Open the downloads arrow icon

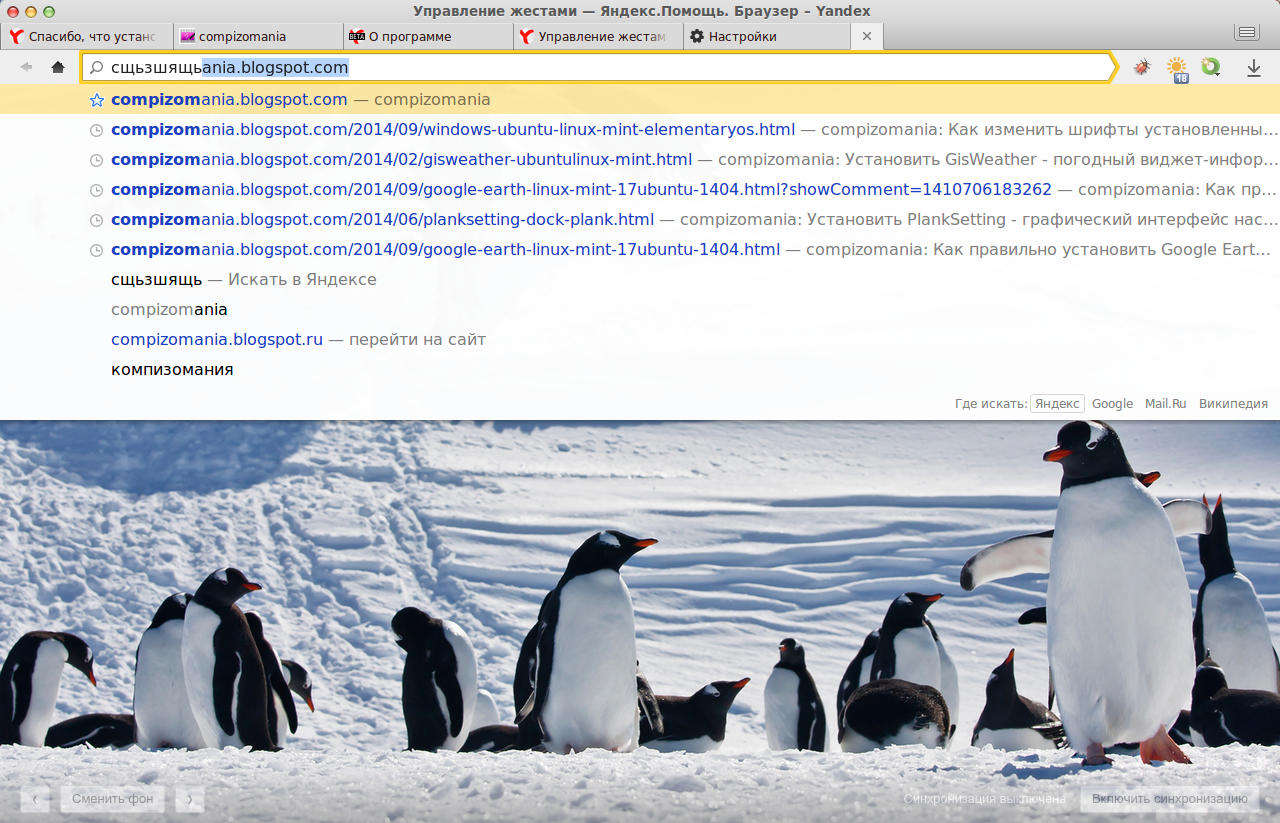tap(1253, 67)
